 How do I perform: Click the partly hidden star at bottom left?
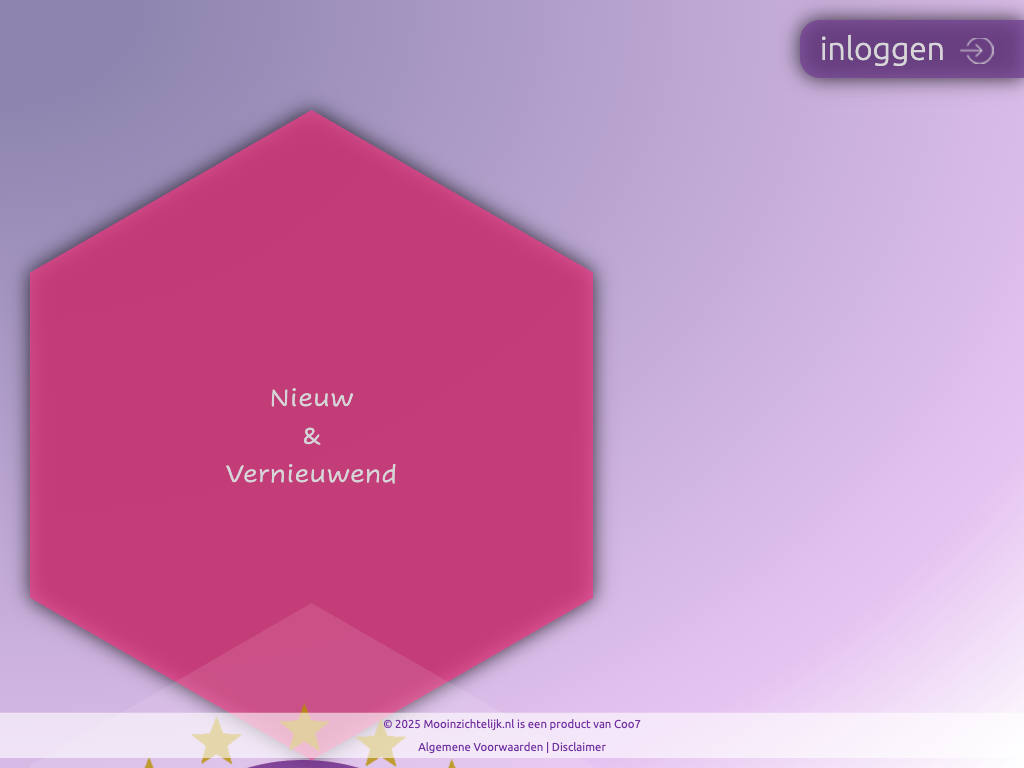149,763
